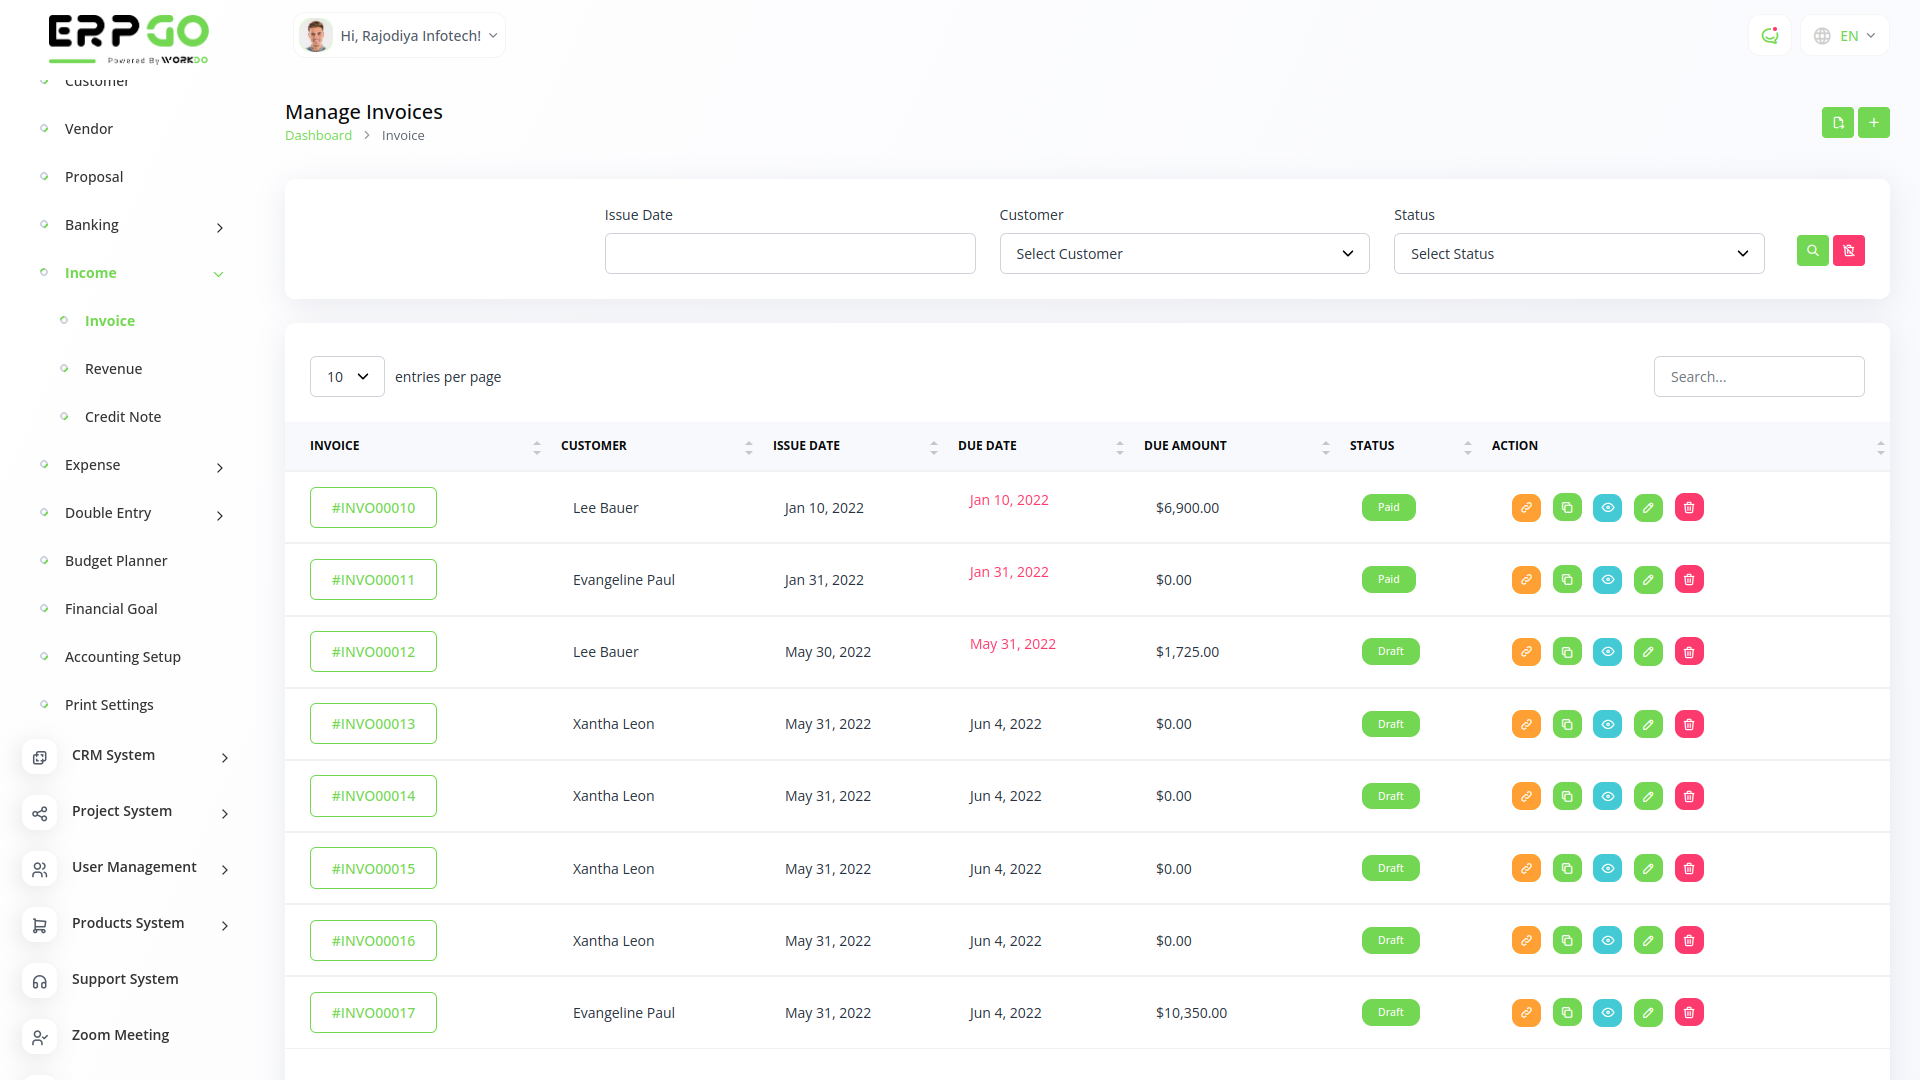The height and width of the screenshot is (1080, 1920).
Task: Click the Issue Date input field
Action: click(x=789, y=254)
